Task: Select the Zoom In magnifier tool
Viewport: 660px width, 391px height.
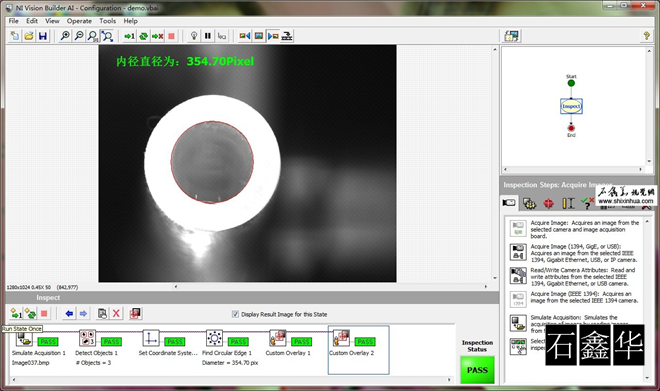Action: point(65,36)
